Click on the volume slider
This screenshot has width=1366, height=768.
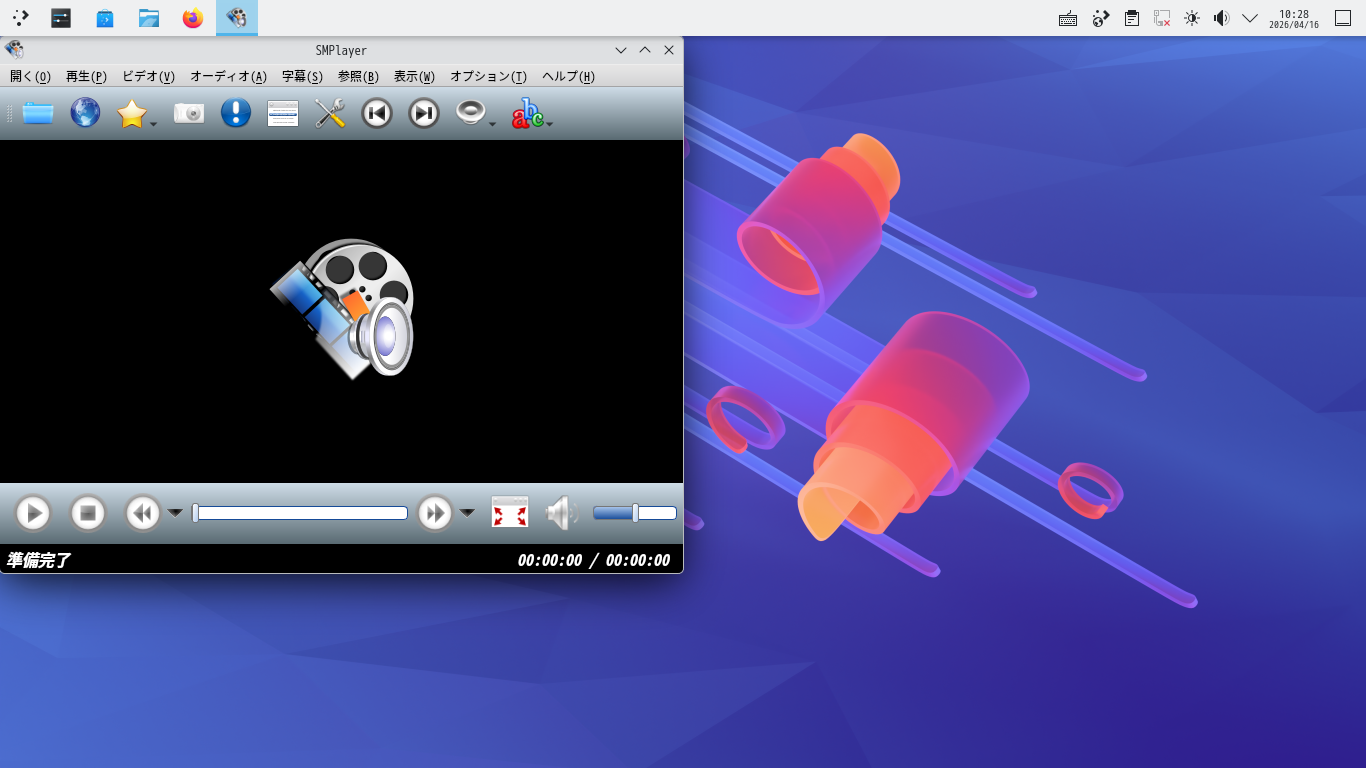pyautogui.click(x=635, y=513)
